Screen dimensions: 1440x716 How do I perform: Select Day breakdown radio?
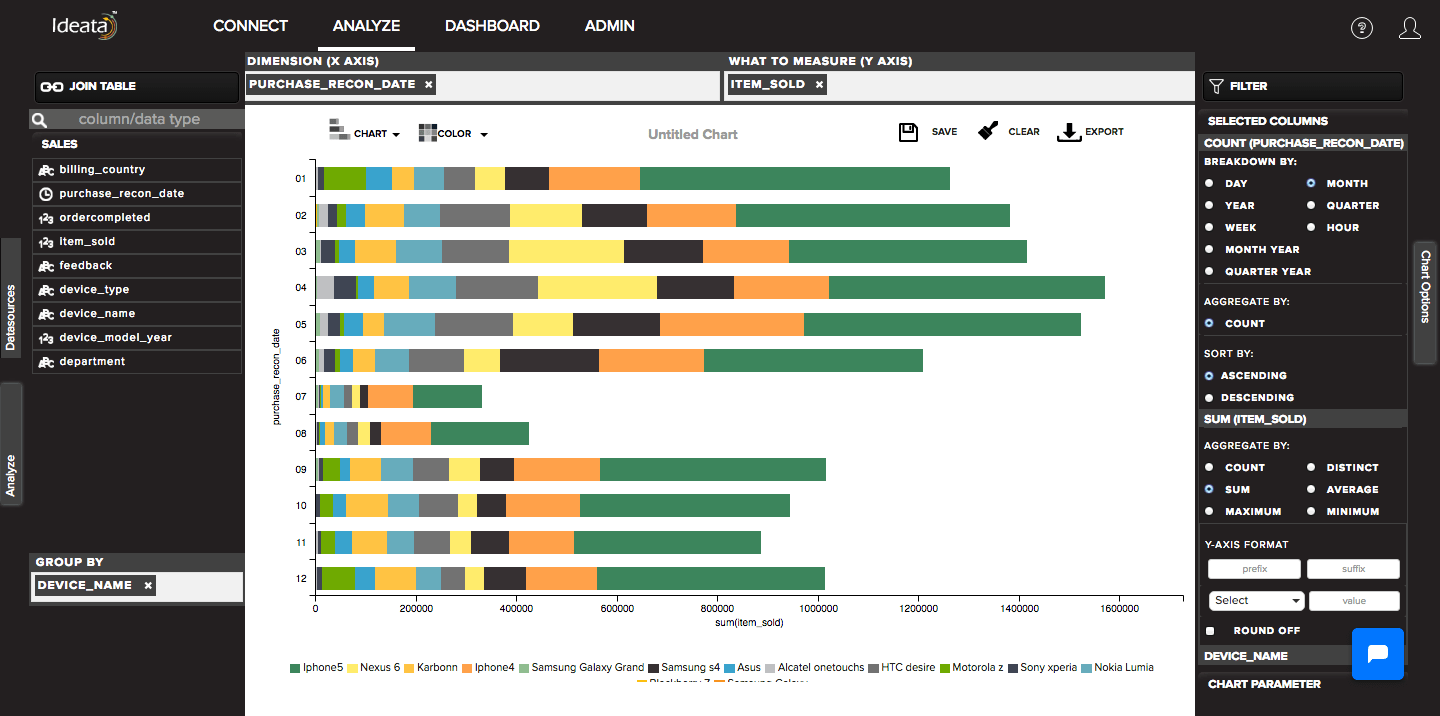pos(1209,184)
